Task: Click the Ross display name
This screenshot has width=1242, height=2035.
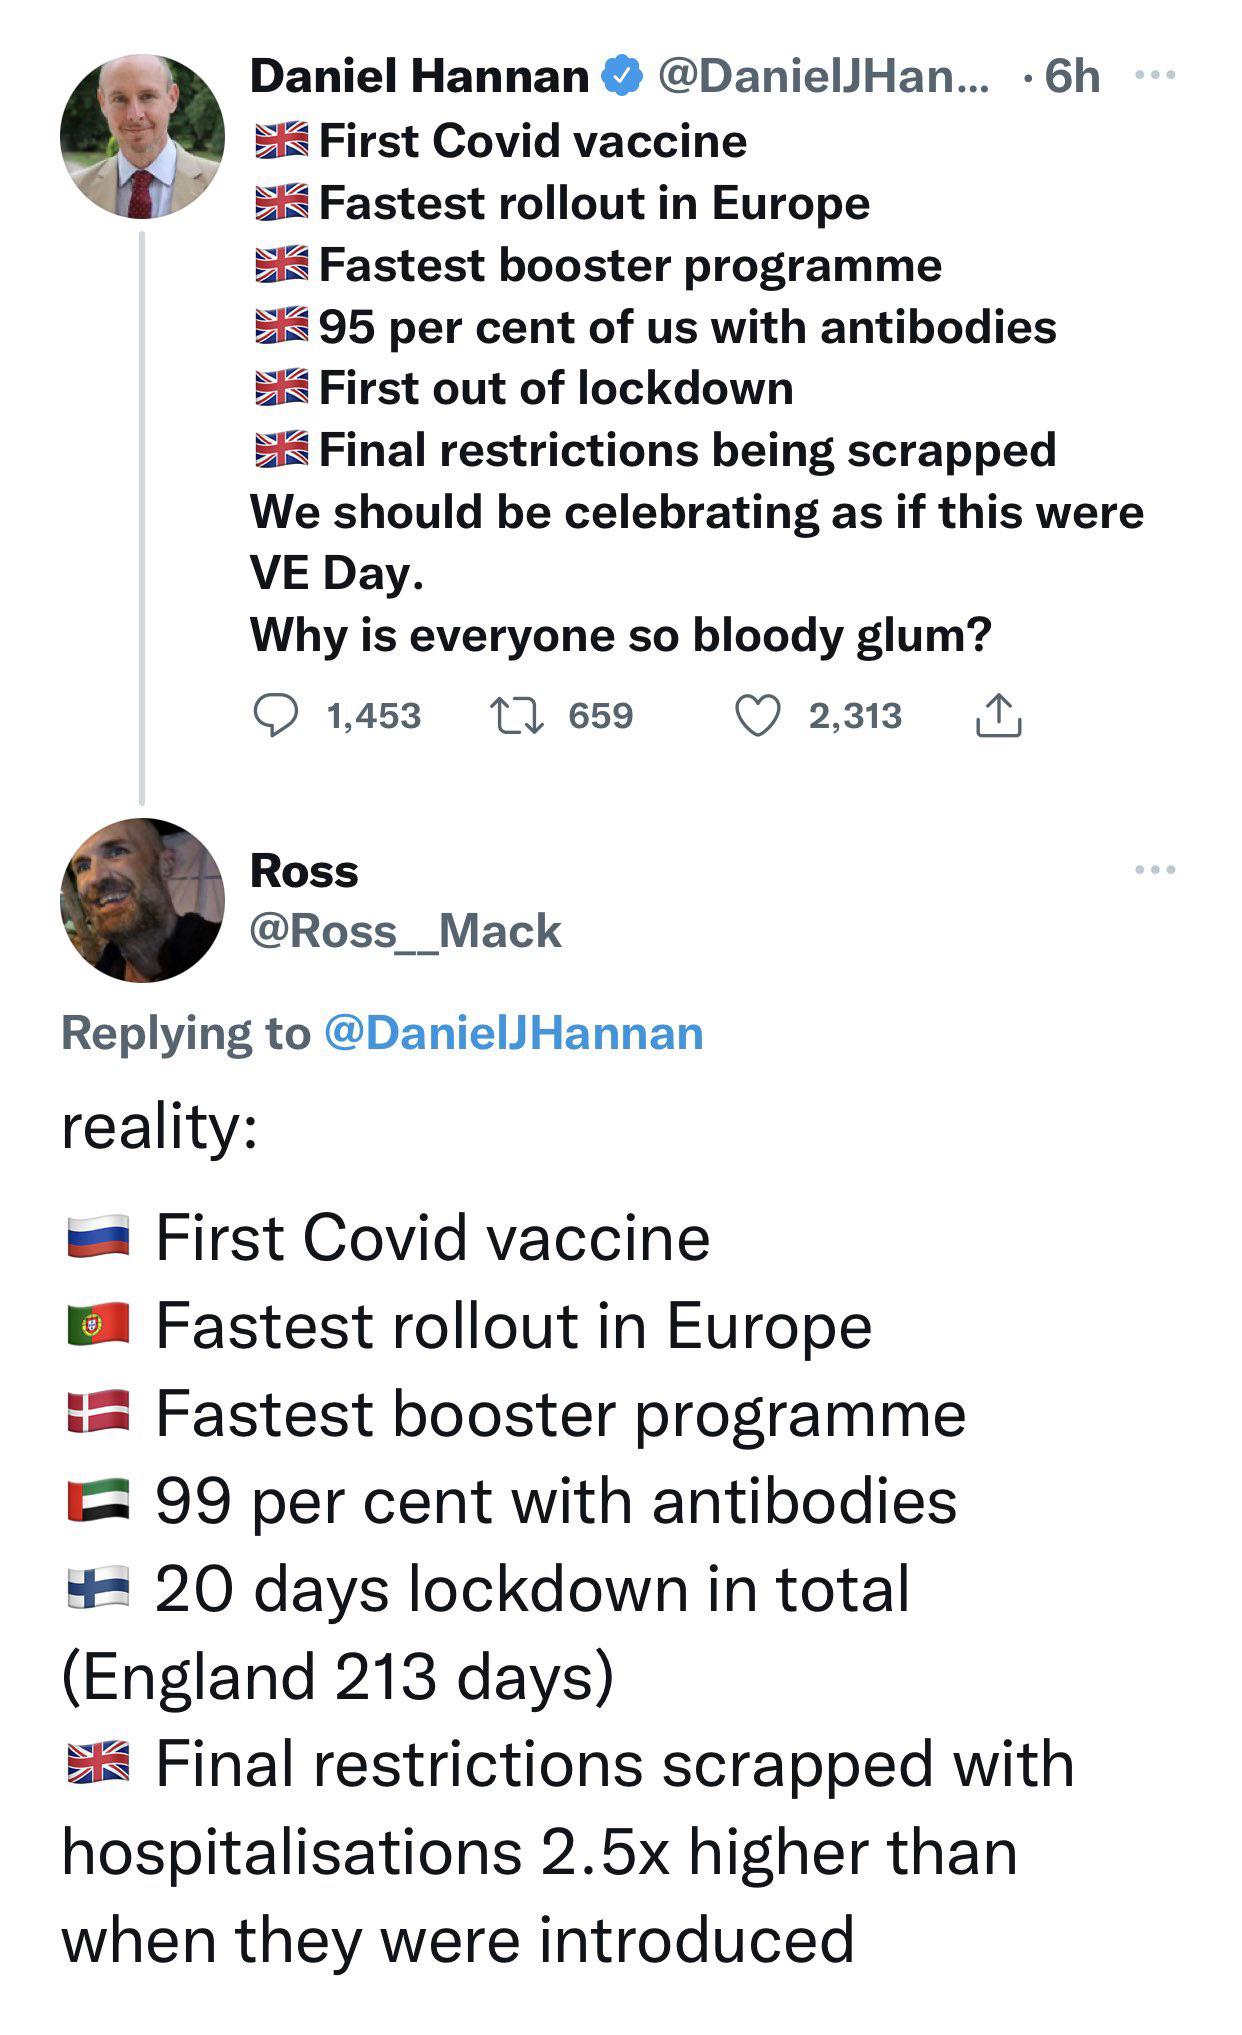Action: click(304, 871)
